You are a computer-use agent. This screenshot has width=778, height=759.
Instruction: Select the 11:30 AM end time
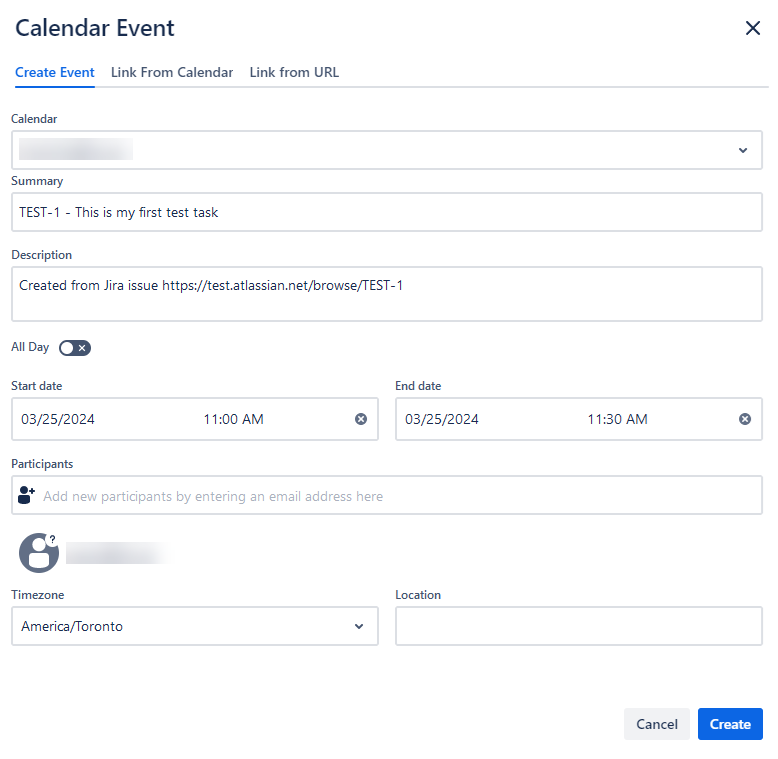617,419
